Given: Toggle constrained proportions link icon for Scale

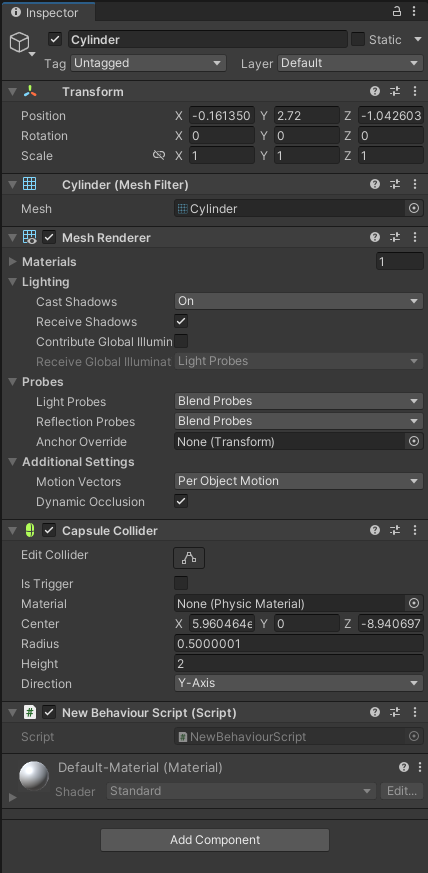Looking at the screenshot, I should [159, 155].
